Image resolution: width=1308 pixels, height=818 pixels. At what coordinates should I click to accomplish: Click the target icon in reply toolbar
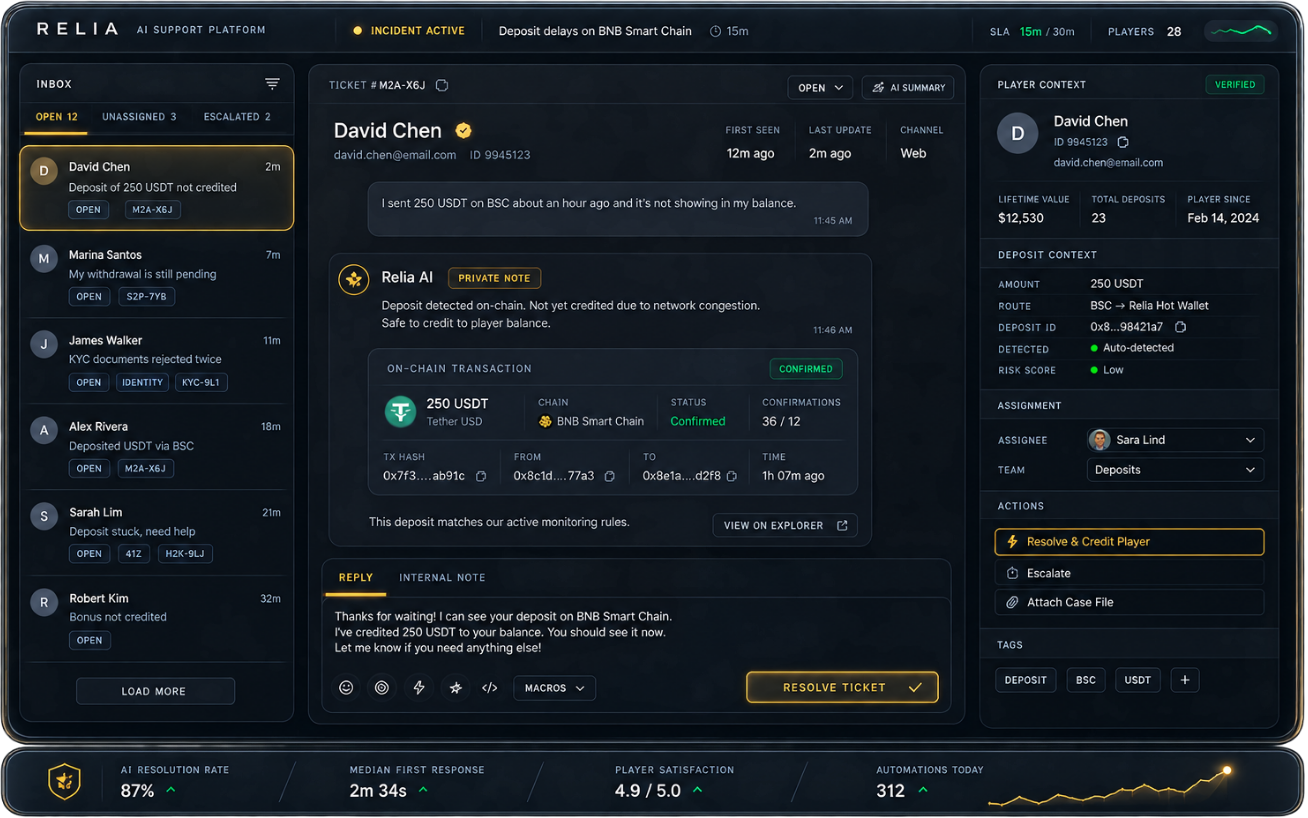[x=382, y=688]
